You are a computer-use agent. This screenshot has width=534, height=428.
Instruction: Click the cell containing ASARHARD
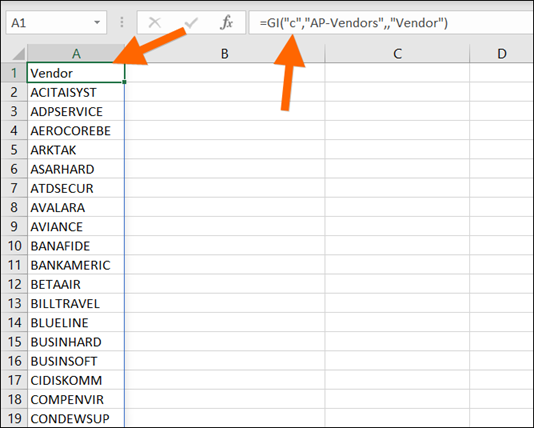coord(76,169)
